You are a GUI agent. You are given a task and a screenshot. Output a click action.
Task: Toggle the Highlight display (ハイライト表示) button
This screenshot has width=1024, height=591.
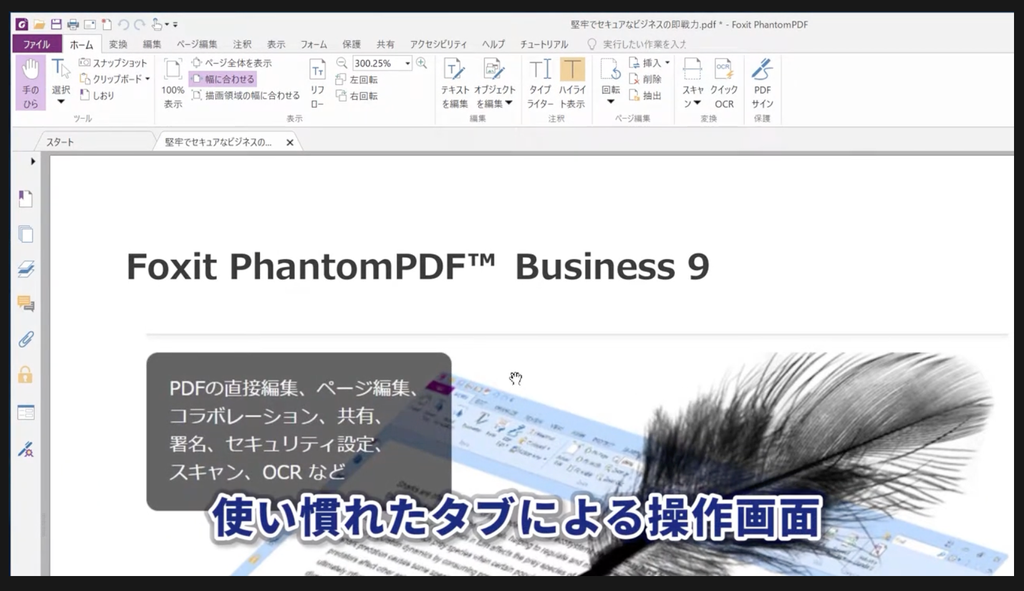coord(572,82)
